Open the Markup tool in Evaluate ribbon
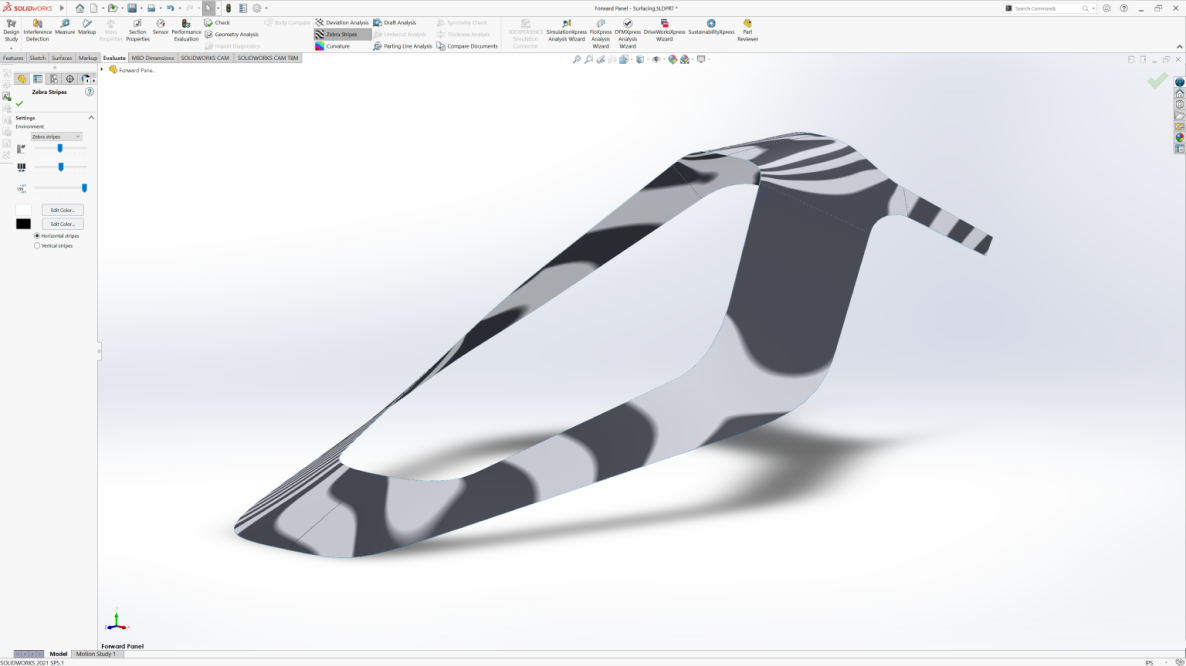 (87, 27)
